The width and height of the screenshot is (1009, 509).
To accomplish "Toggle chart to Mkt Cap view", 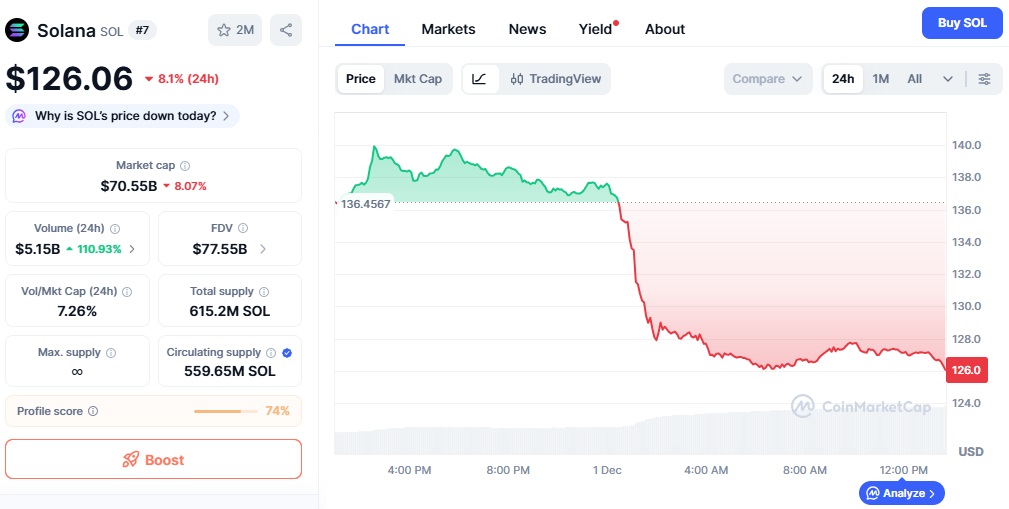I will pos(418,79).
